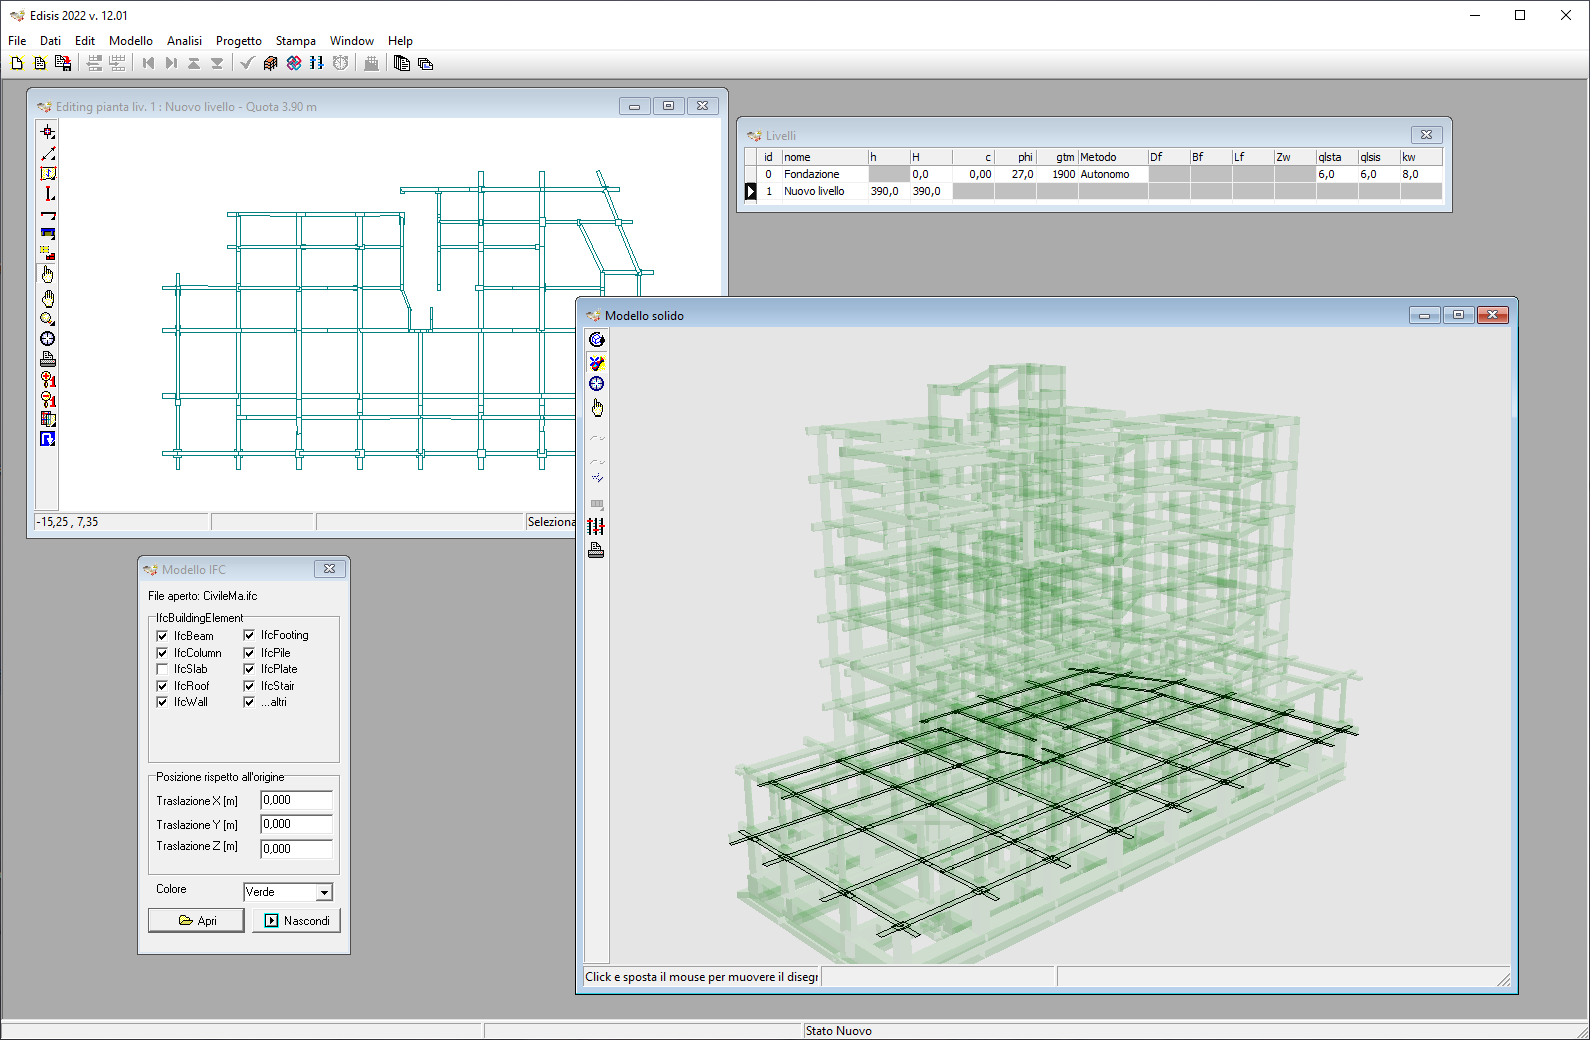Click the Autonomo cell in Metodo column

(x=1112, y=174)
